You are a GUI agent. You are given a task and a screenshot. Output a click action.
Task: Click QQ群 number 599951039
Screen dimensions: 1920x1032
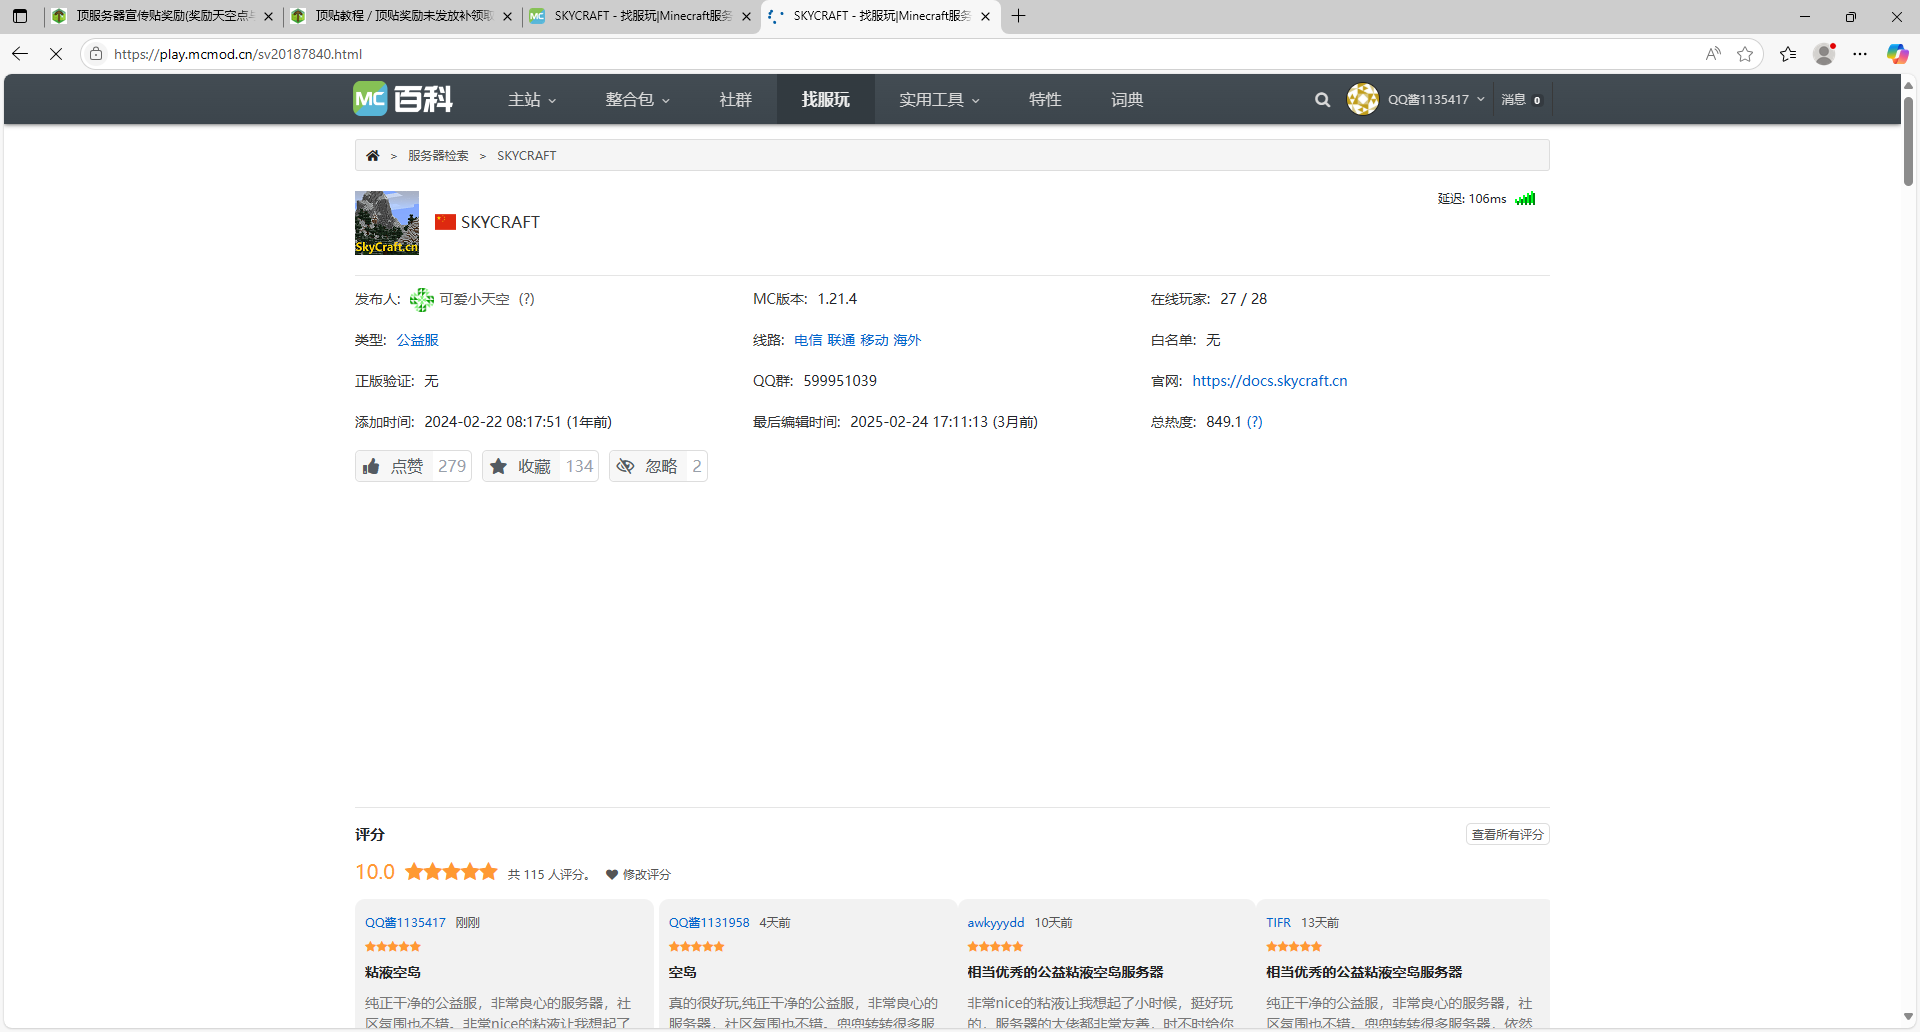[x=839, y=381]
